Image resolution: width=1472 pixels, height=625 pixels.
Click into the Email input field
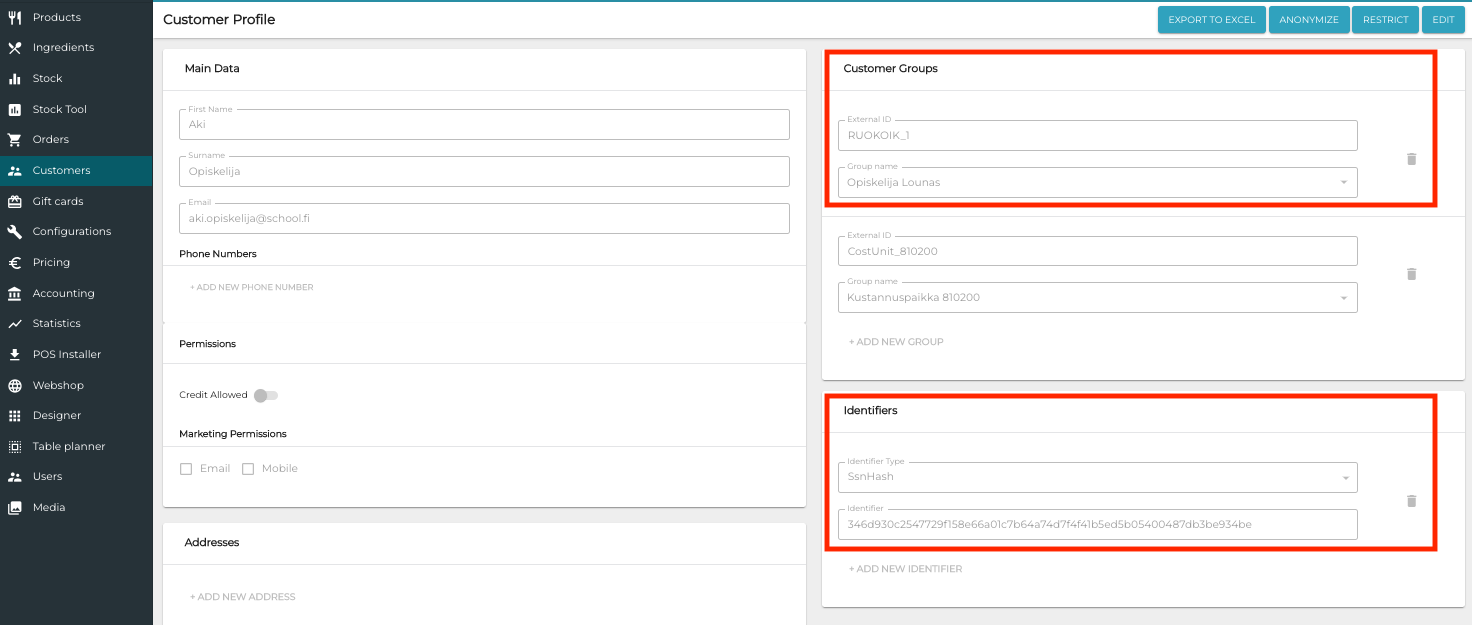[484, 218]
